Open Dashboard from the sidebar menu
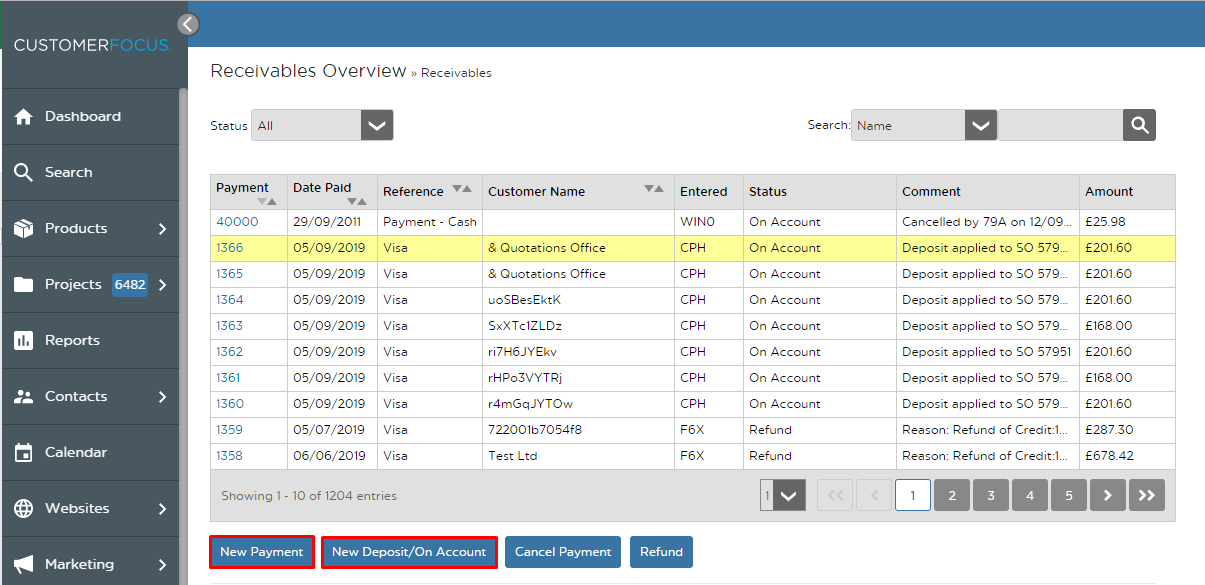This screenshot has height=585, width=1205. pyautogui.click(x=90, y=116)
